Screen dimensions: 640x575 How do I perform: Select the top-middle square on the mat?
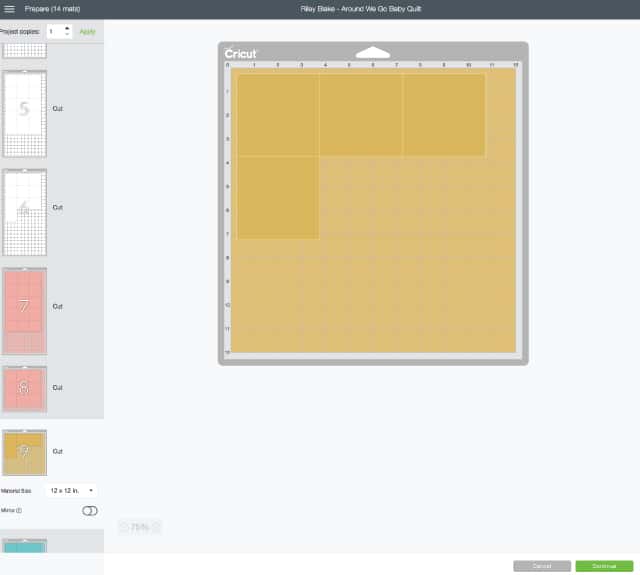[360, 115]
